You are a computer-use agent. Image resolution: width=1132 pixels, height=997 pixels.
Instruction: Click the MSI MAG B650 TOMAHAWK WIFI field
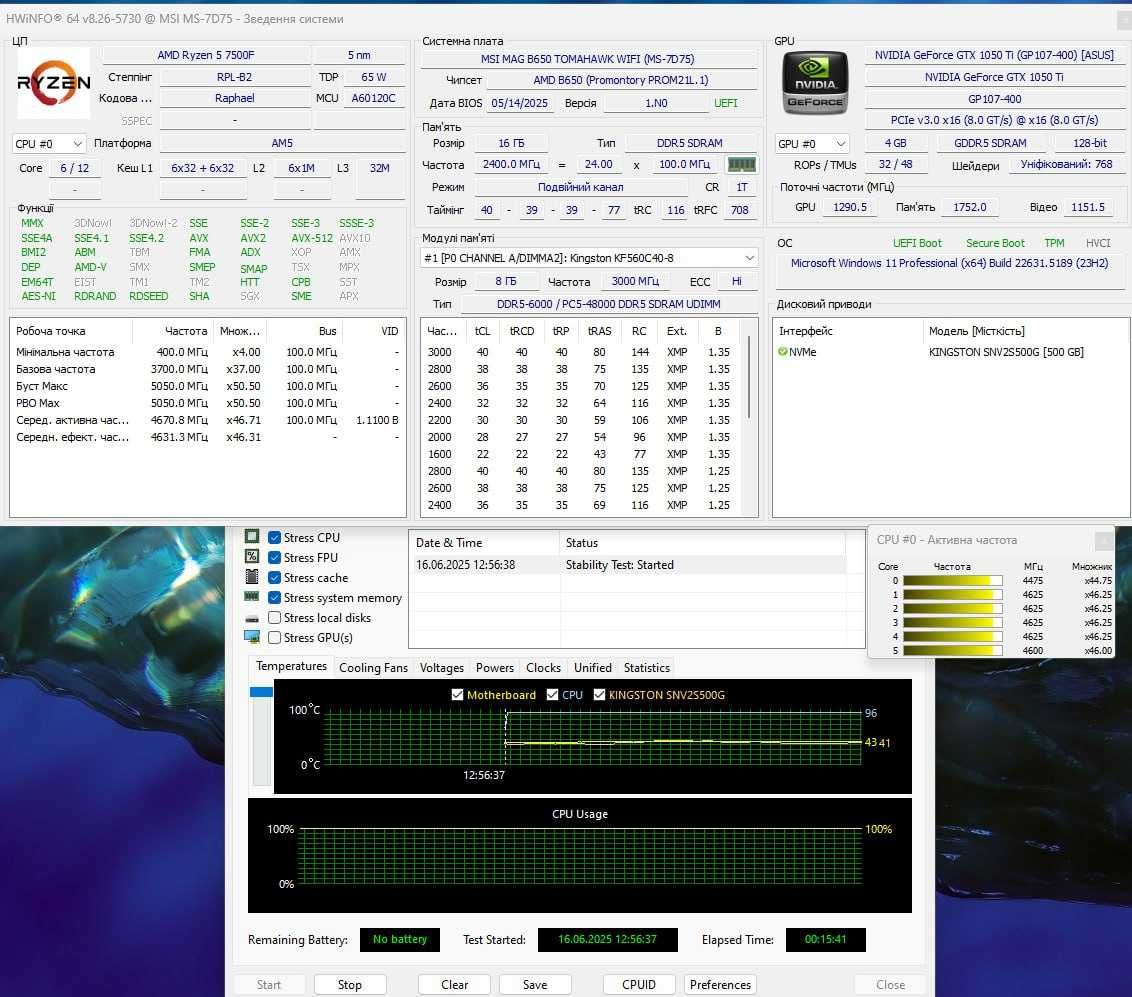pyautogui.click(x=588, y=58)
